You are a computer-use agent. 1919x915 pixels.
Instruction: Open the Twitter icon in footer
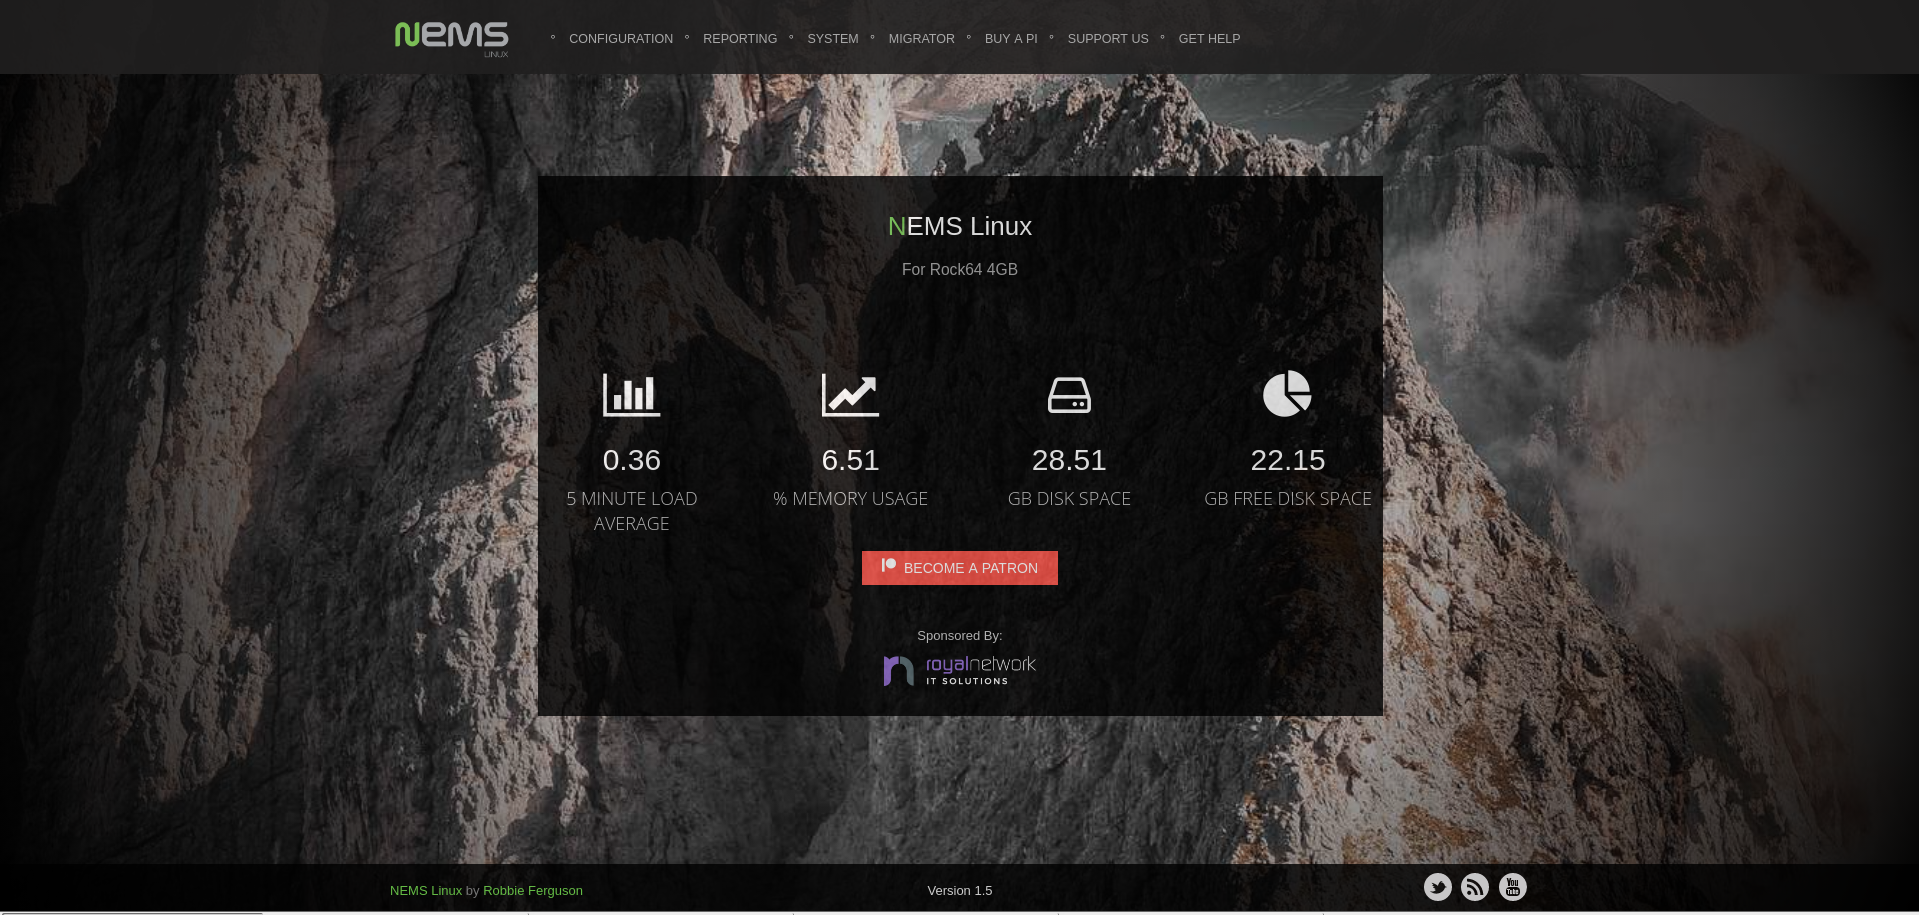tap(1438, 887)
